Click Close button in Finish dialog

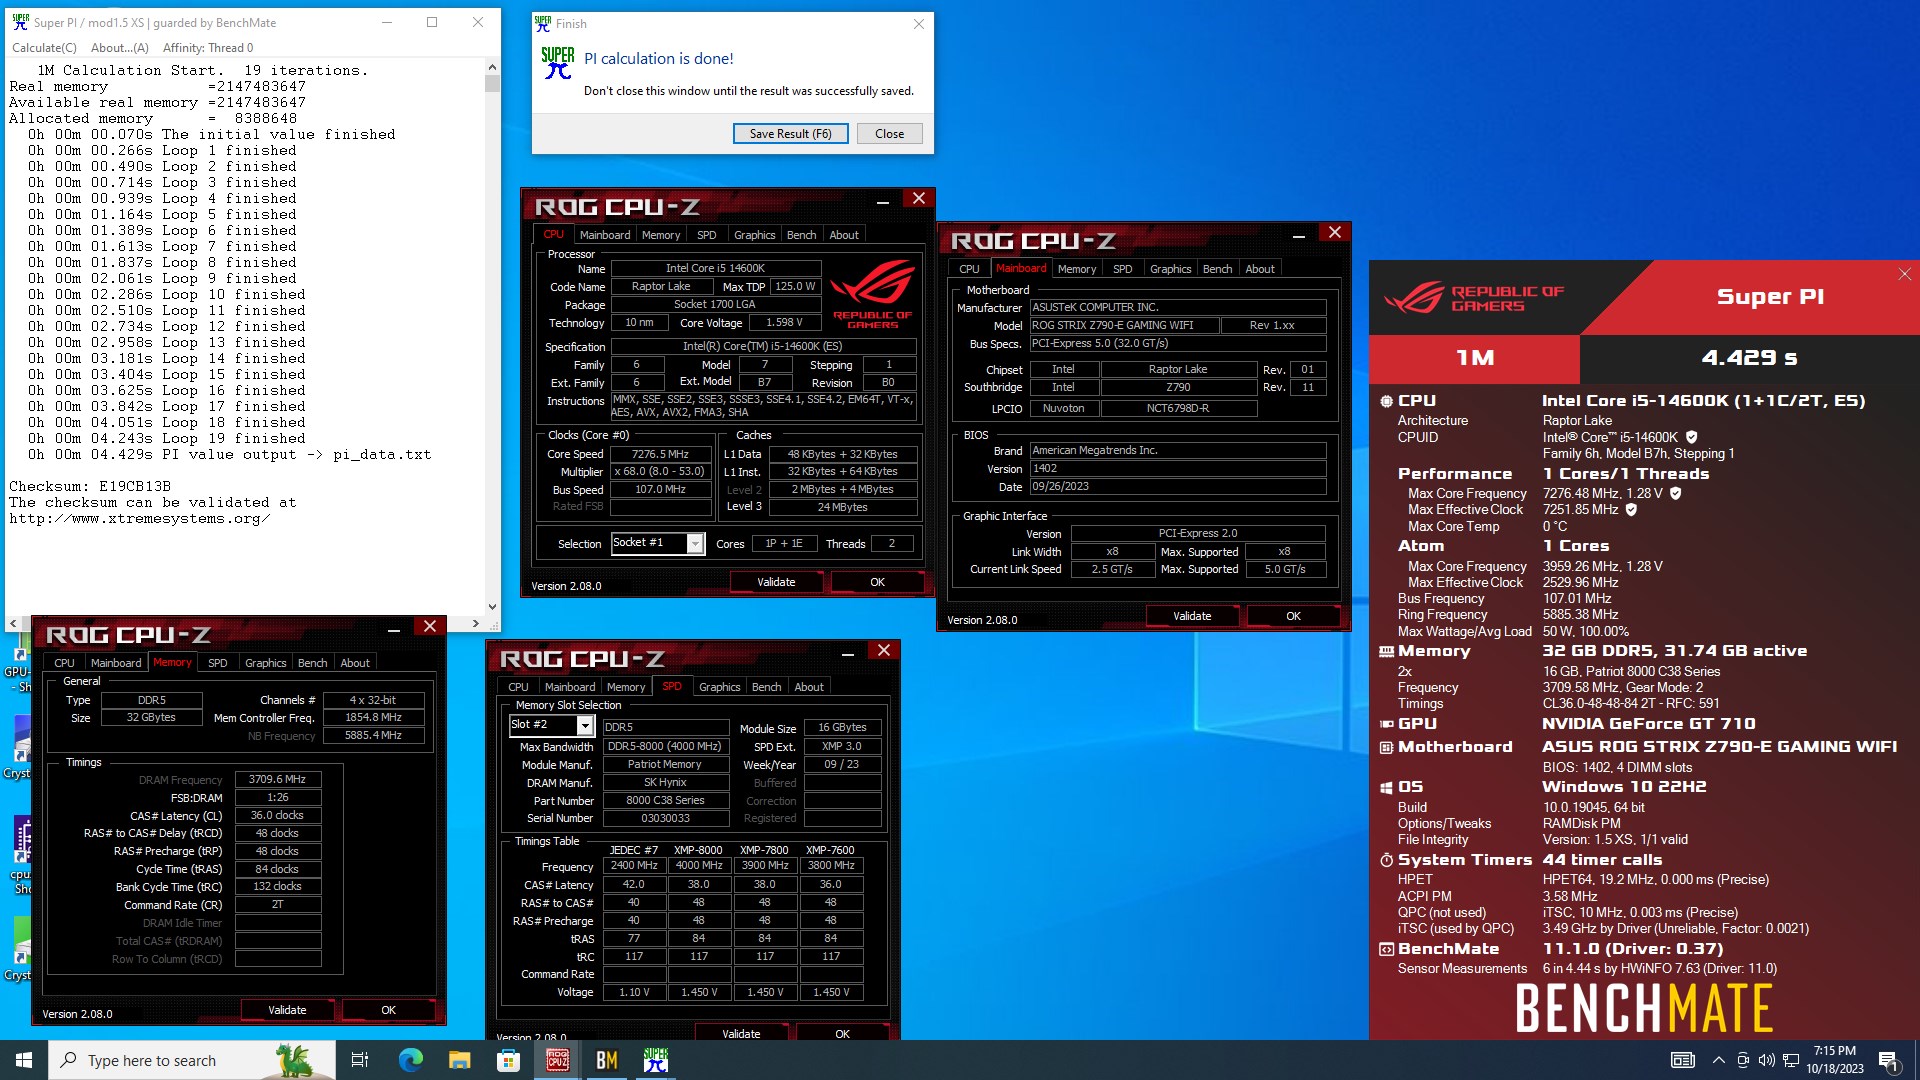889,134
